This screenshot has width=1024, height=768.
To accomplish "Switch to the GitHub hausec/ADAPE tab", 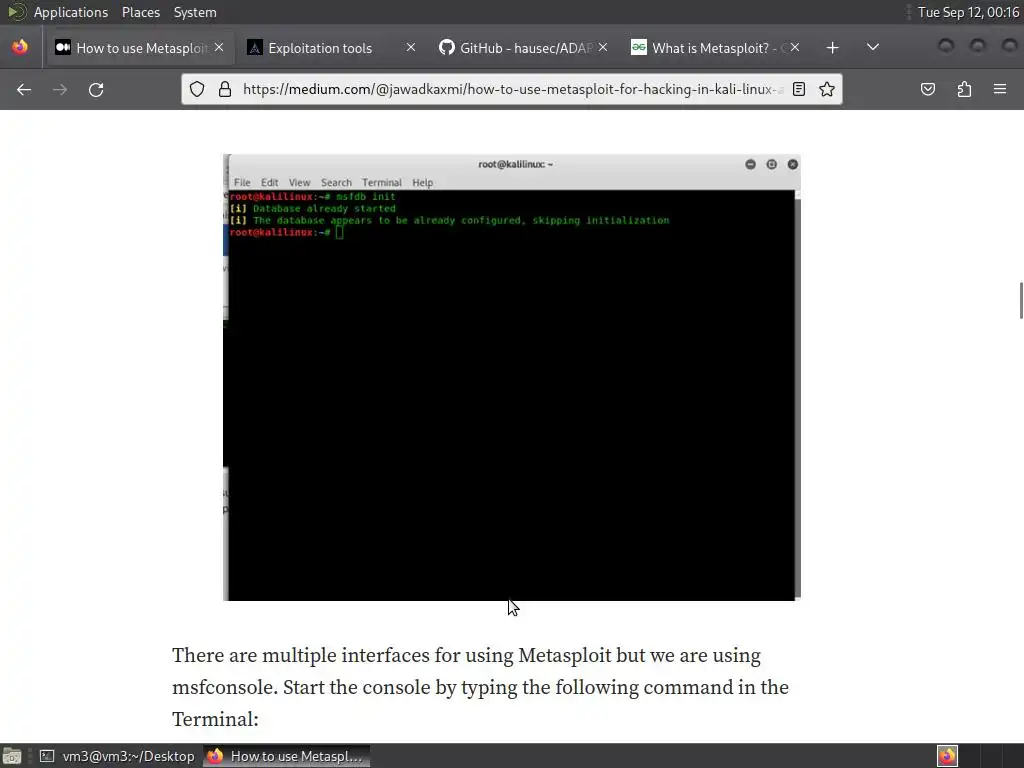I will [x=524, y=48].
